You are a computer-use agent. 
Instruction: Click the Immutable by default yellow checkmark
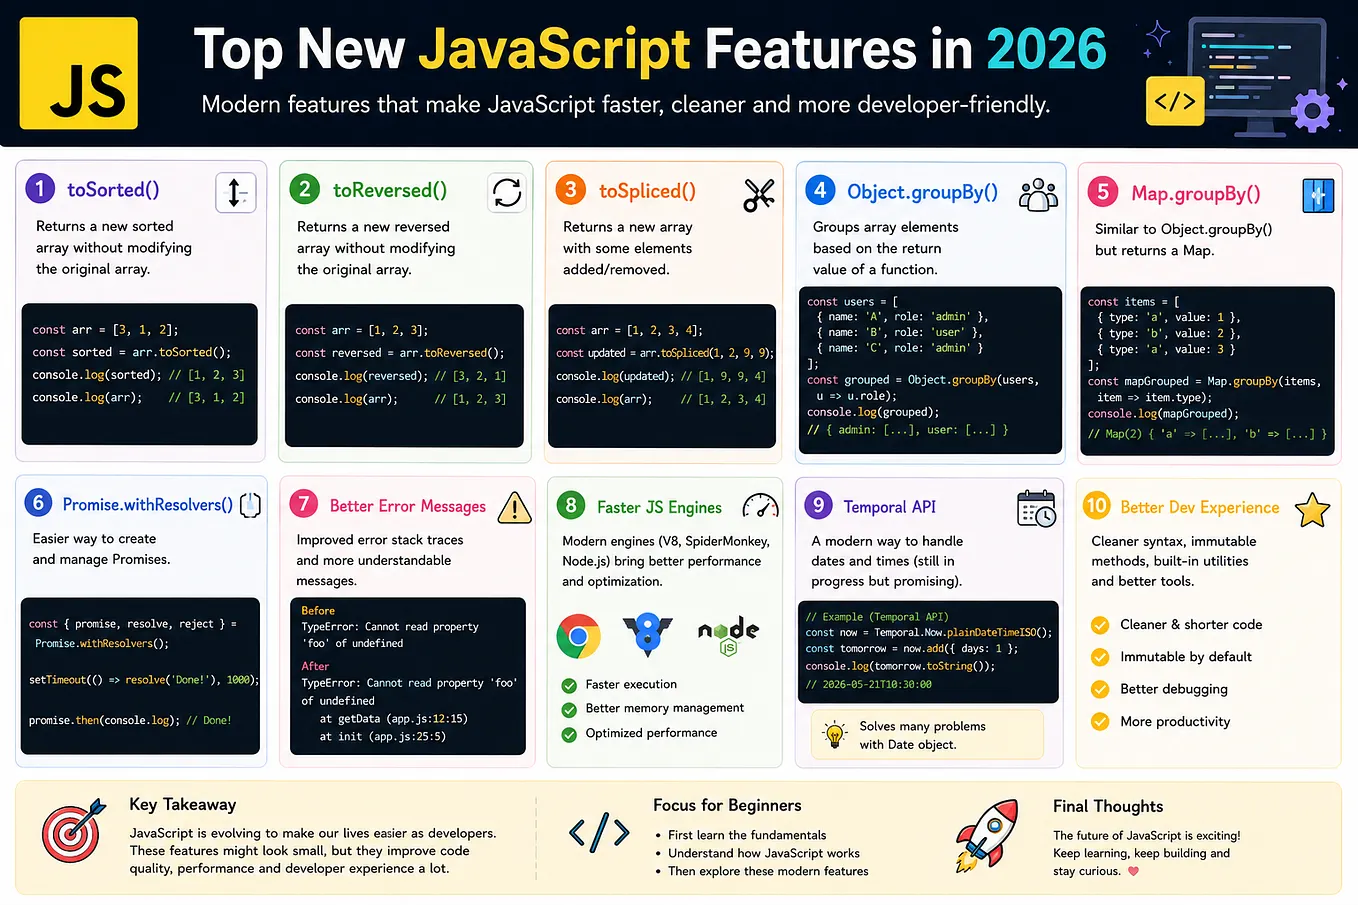coord(1100,657)
